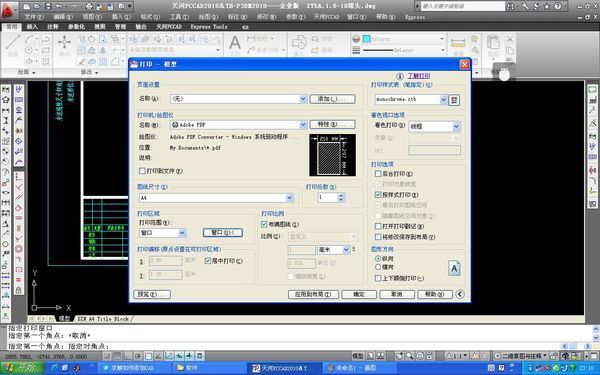
Task: Click the Measure ruler icon in ribbon
Action: coord(458,43)
